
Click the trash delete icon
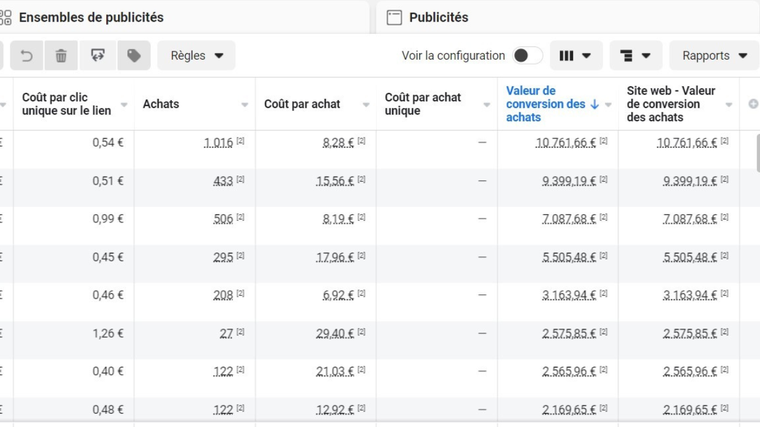point(61,56)
